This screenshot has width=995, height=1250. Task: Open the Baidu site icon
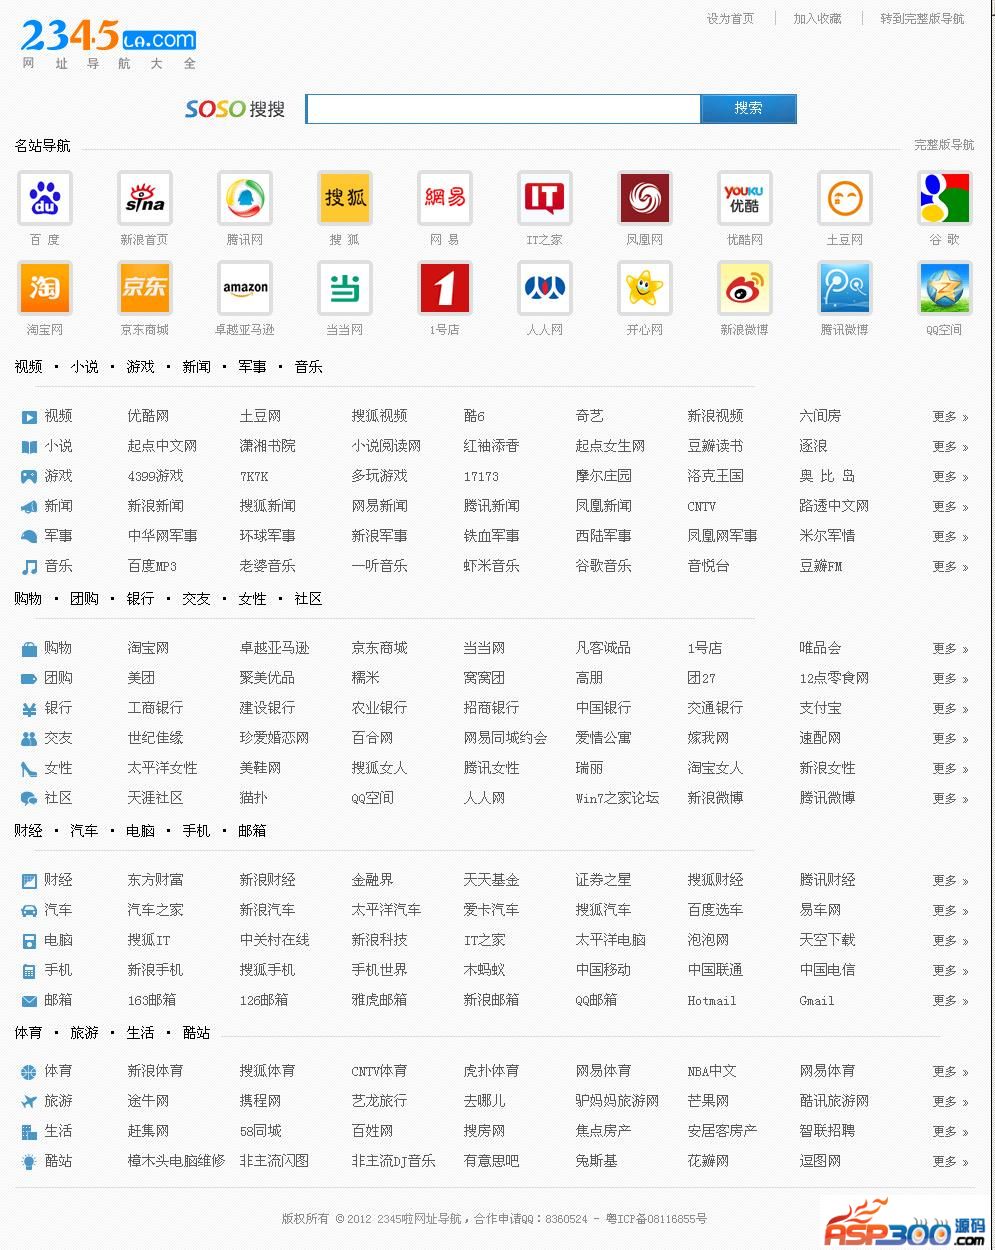[45, 198]
